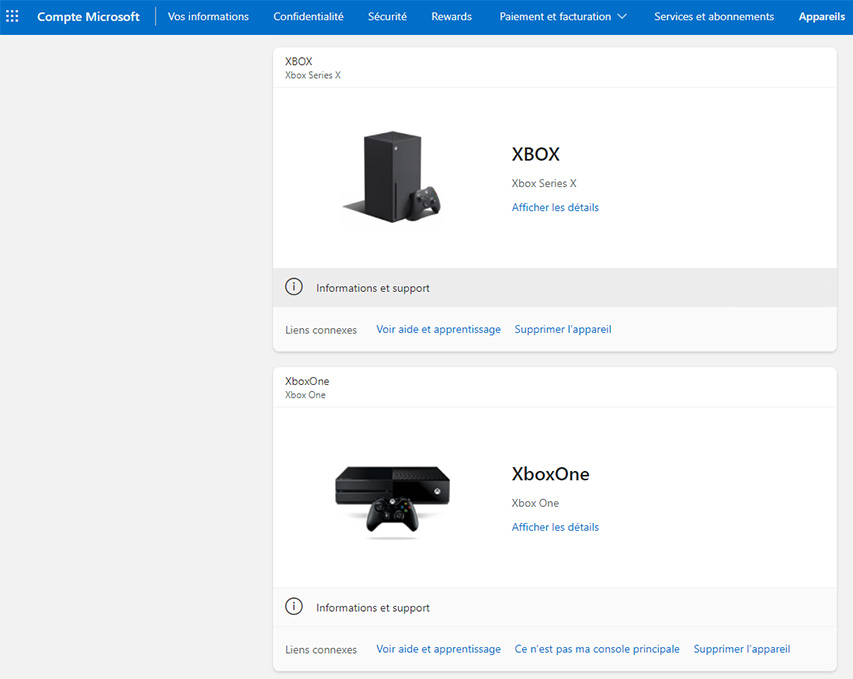Click the Xbox One console image

pyautogui.click(x=392, y=498)
